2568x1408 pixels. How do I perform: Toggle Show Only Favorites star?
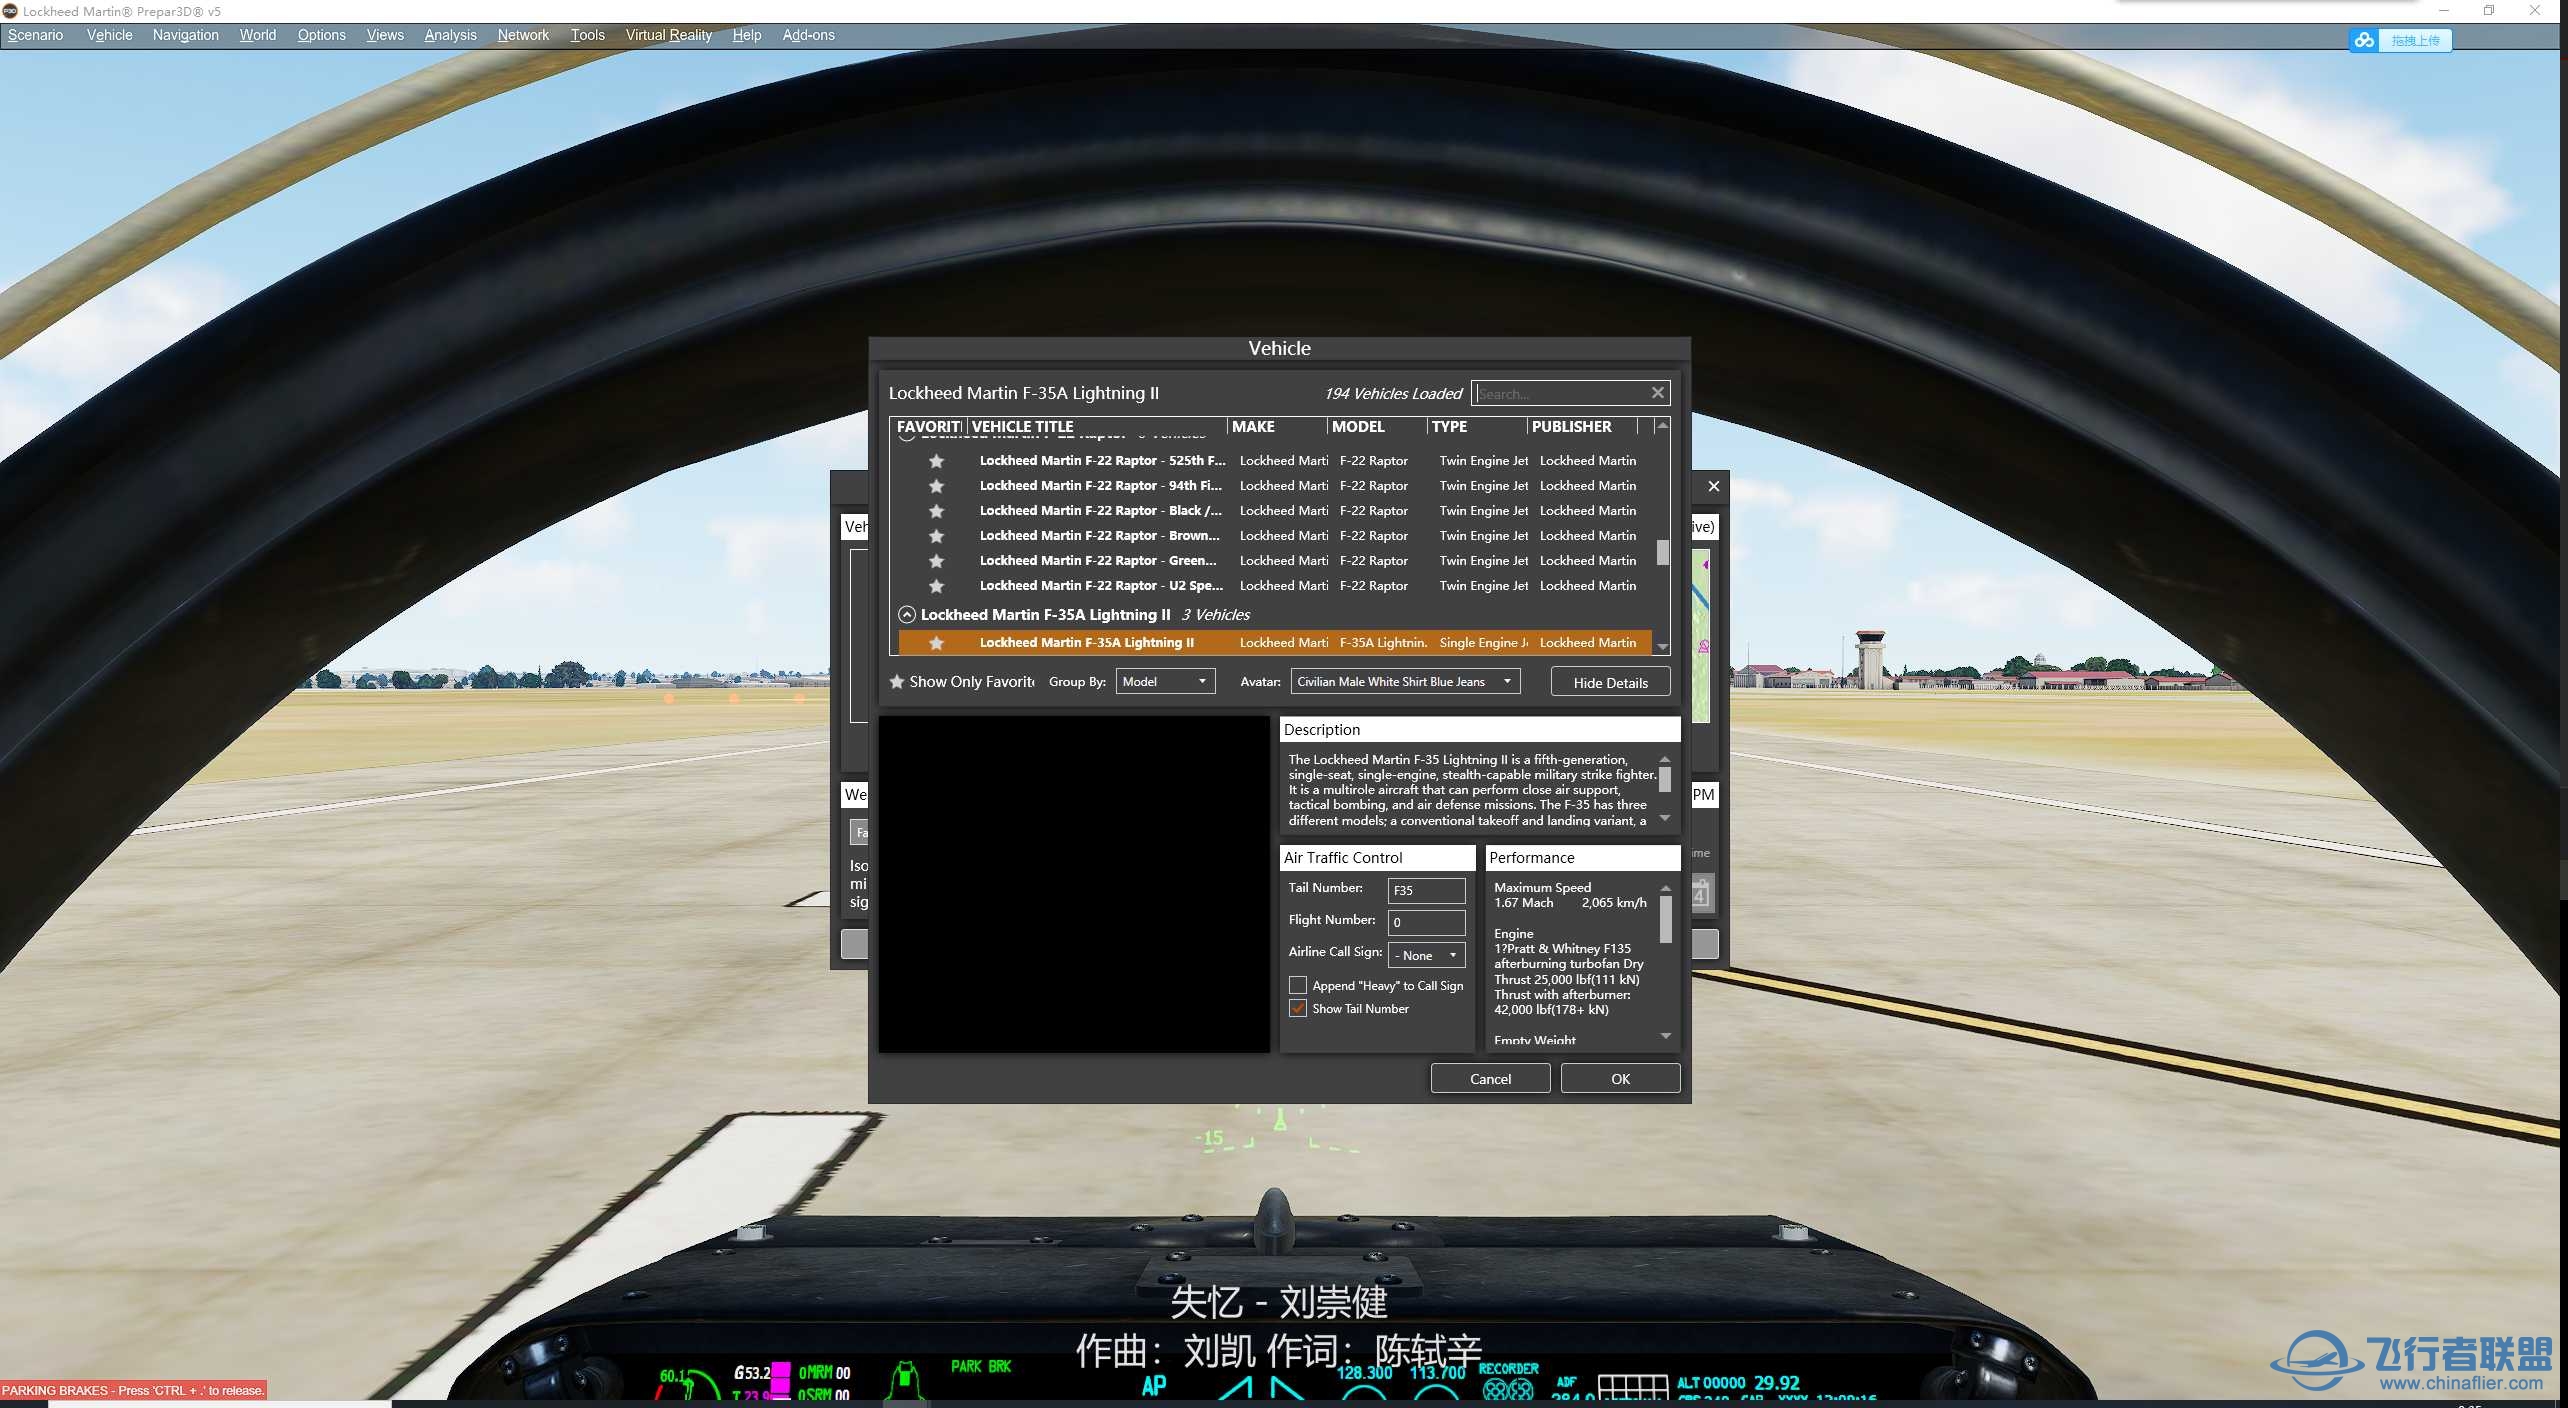pos(897,682)
